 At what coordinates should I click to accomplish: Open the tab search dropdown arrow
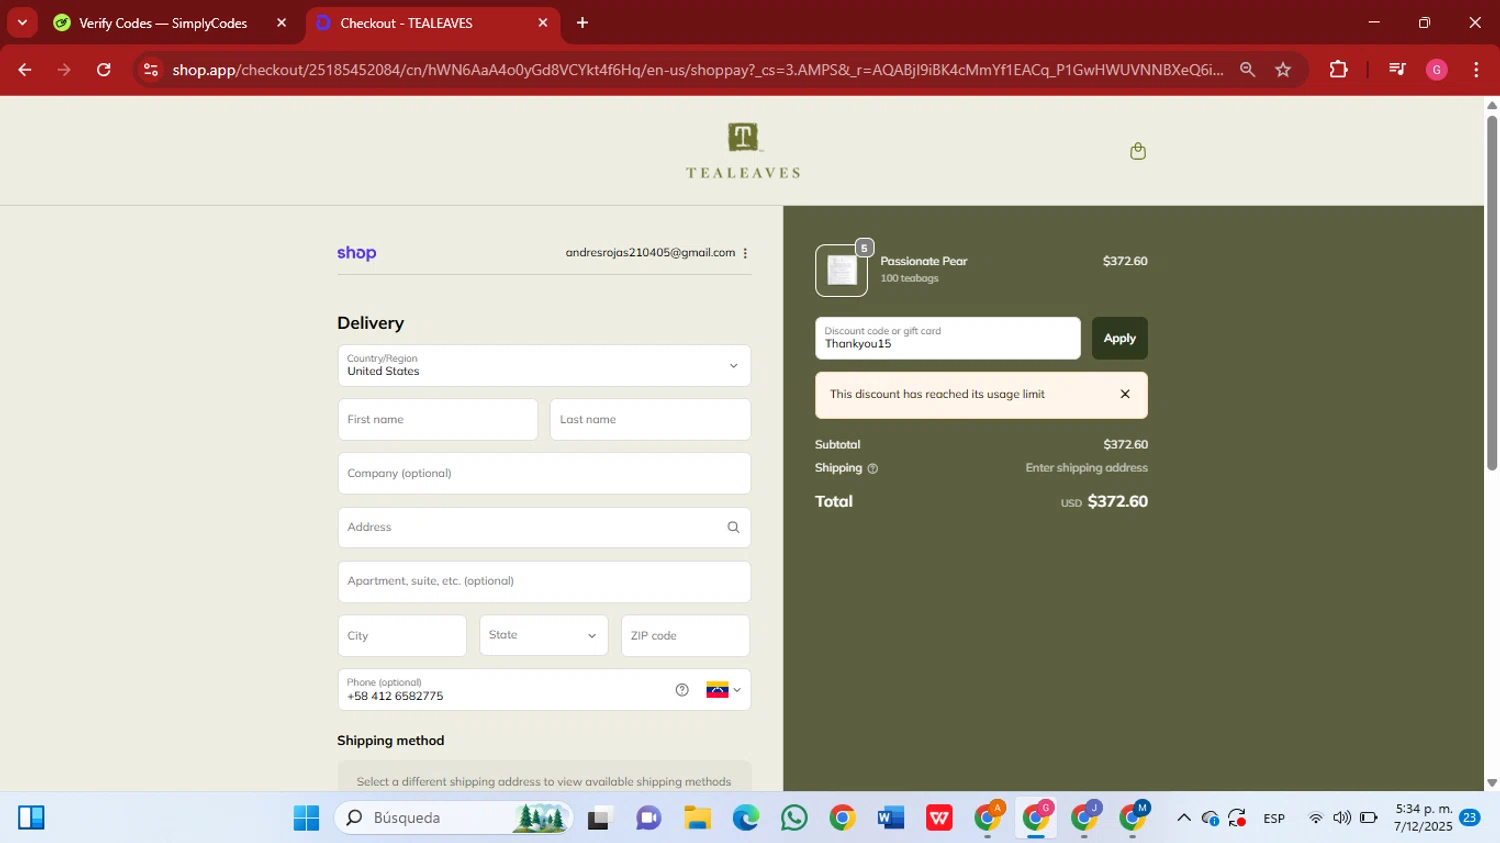(x=22, y=23)
